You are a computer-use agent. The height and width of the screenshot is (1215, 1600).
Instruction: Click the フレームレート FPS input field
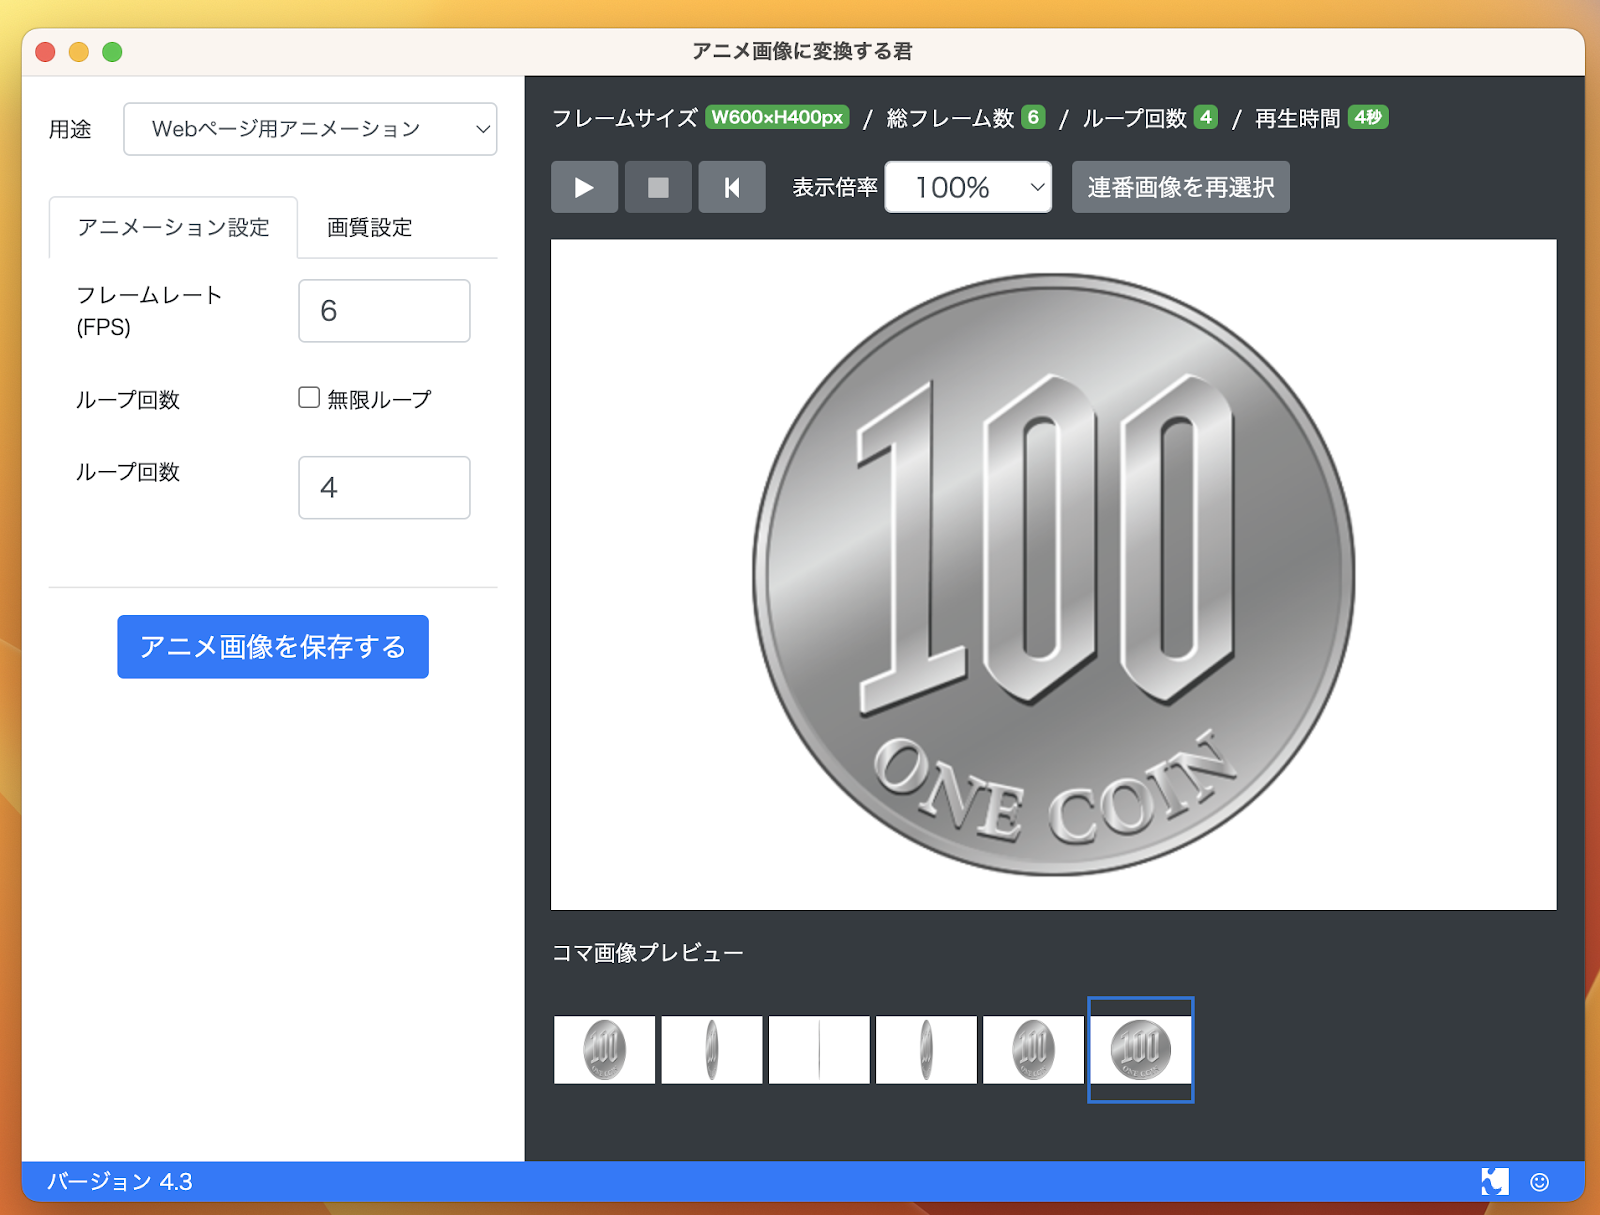[384, 311]
